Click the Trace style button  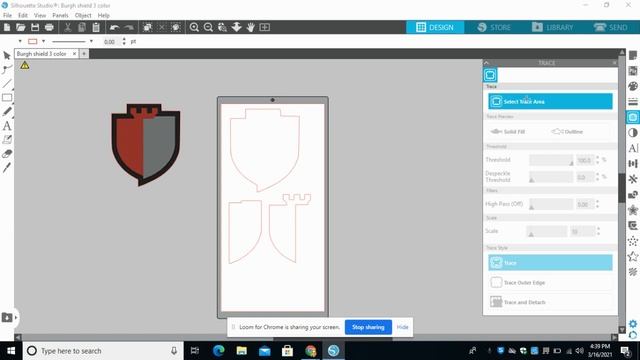coord(550,263)
